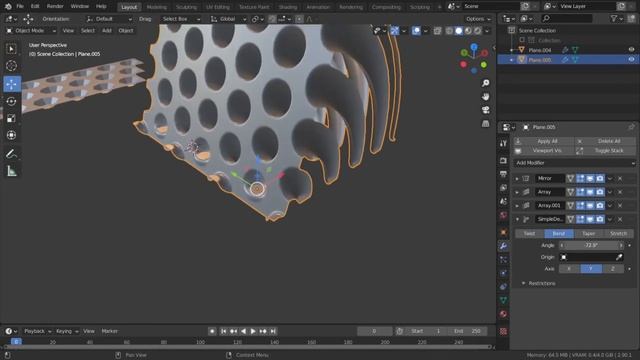Image resolution: width=640 pixels, height=360 pixels.
Task: Select the Rotate tool in left toolbar
Action: tap(11, 101)
